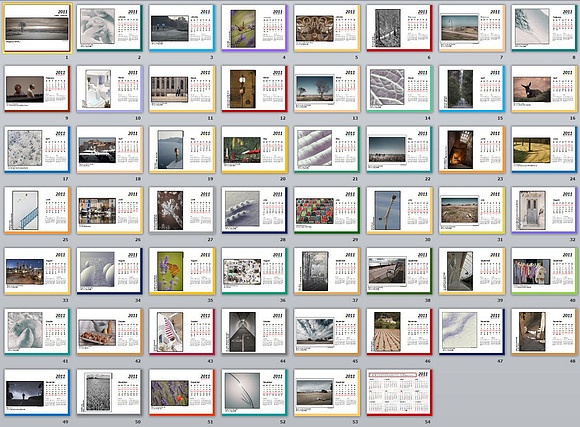Select slide 29 red and green market crates
This screenshot has width=580, height=427.
[x=327, y=210]
